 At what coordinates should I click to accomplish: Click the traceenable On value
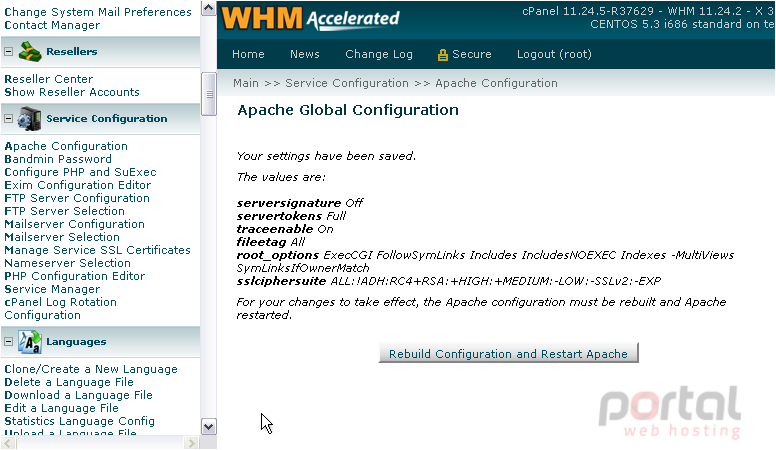click(x=325, y=229)
